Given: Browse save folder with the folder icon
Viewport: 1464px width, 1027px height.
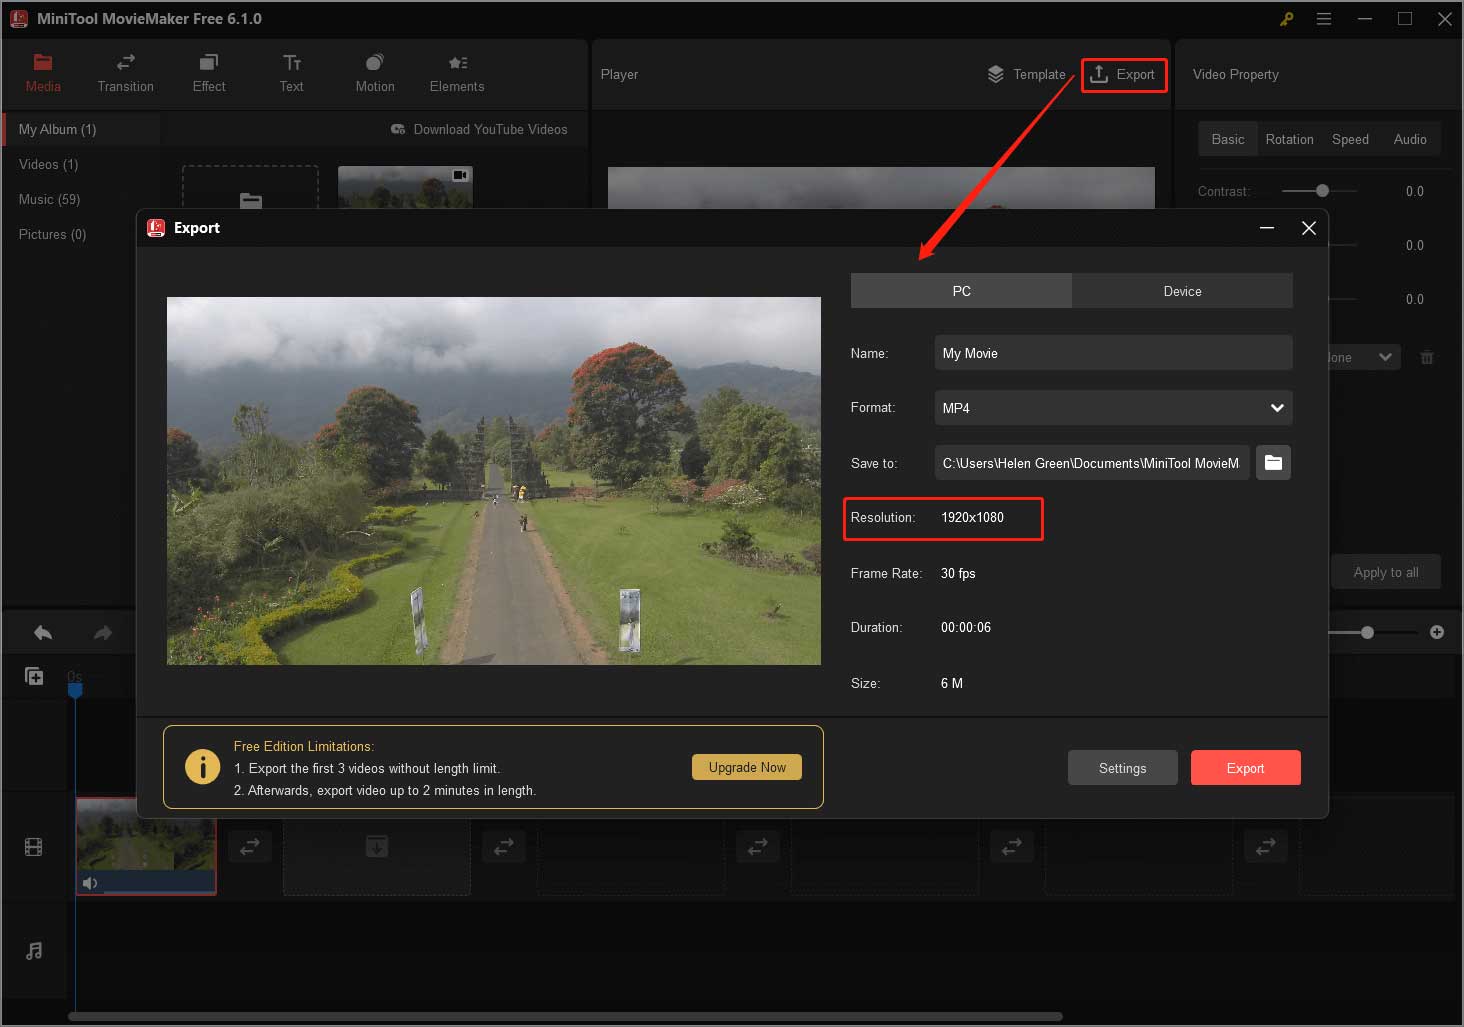Looking at the screenshot, I should click(x=1272, y=462).
